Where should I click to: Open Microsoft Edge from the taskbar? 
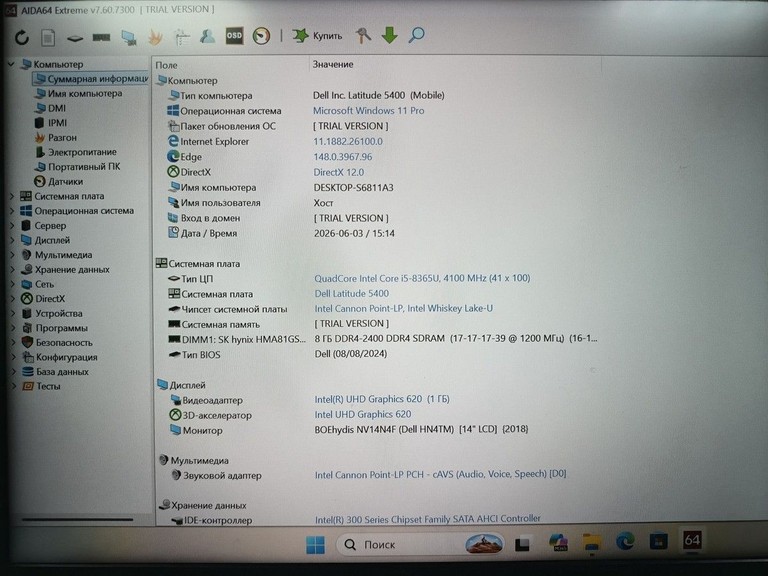(x=625, y=542)
